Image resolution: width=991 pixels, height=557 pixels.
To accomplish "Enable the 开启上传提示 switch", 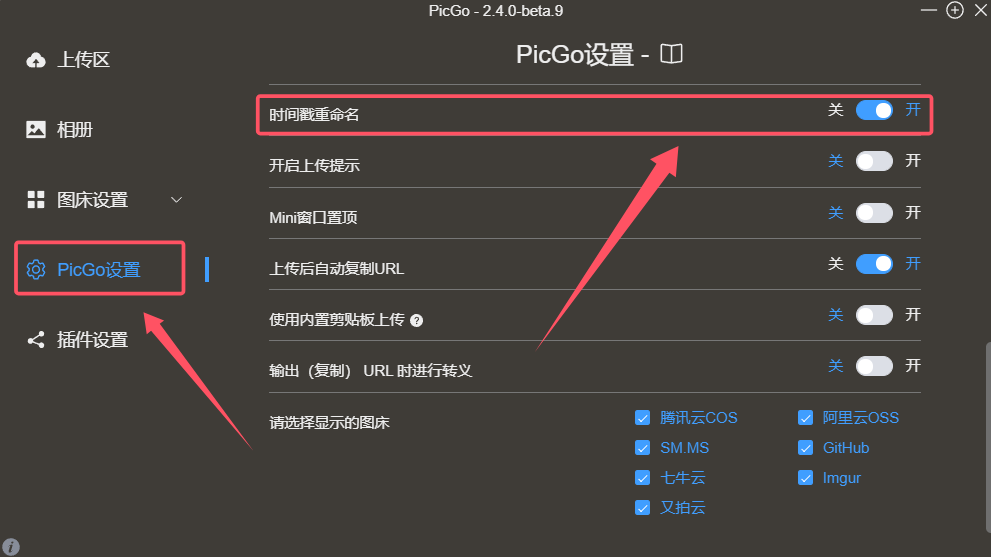I will 874,161.
